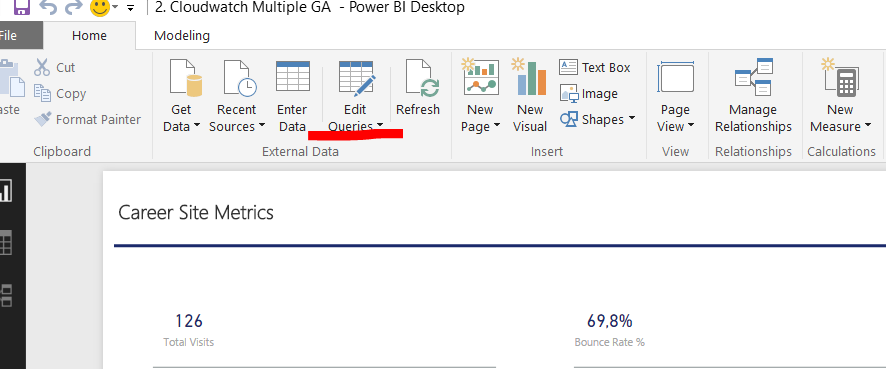
Task: Expand the Shapes dropdown arrow
Action: point(632,118)
